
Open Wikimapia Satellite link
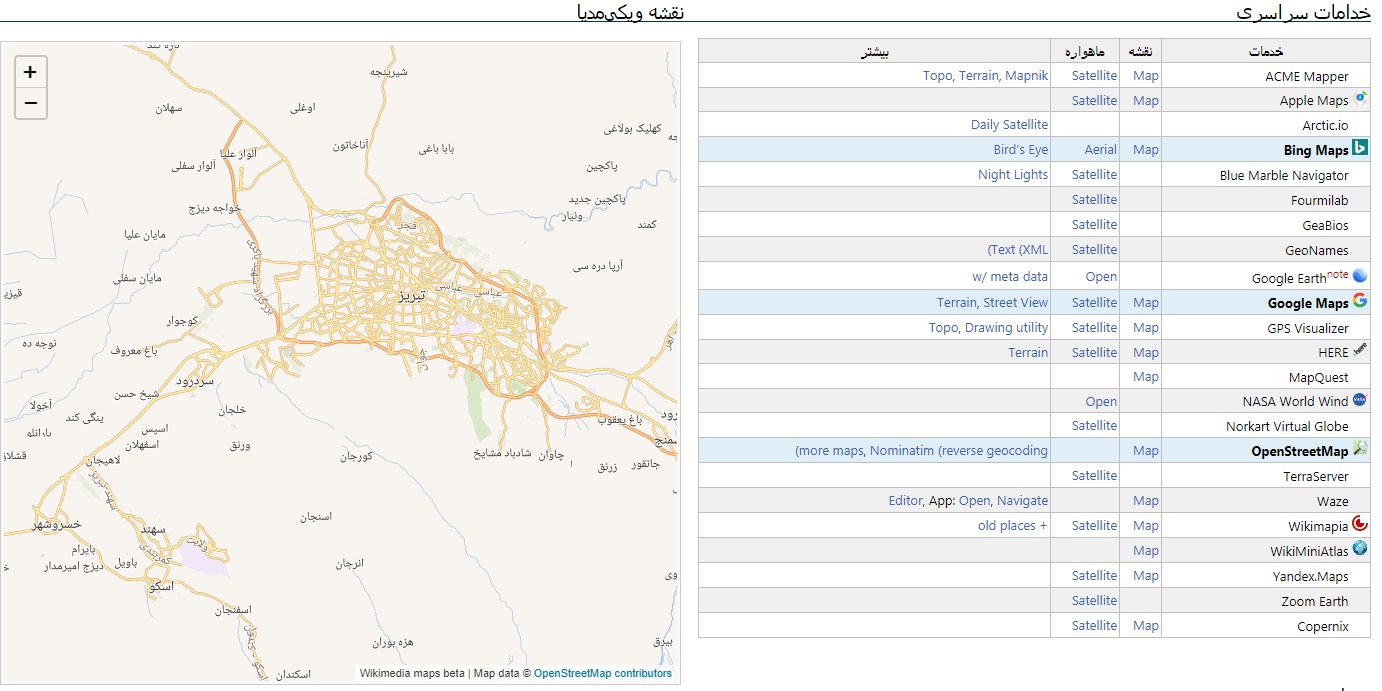pos(1094,526)
